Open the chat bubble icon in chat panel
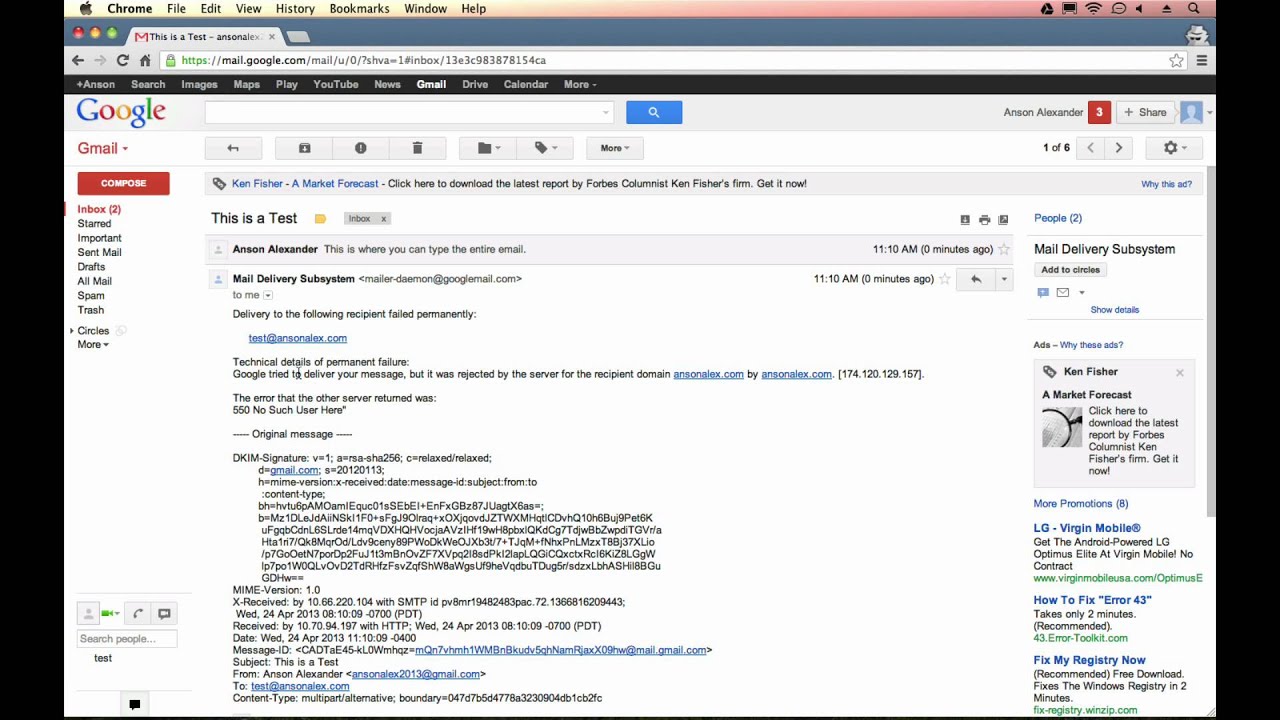 (x=164, y=614)
